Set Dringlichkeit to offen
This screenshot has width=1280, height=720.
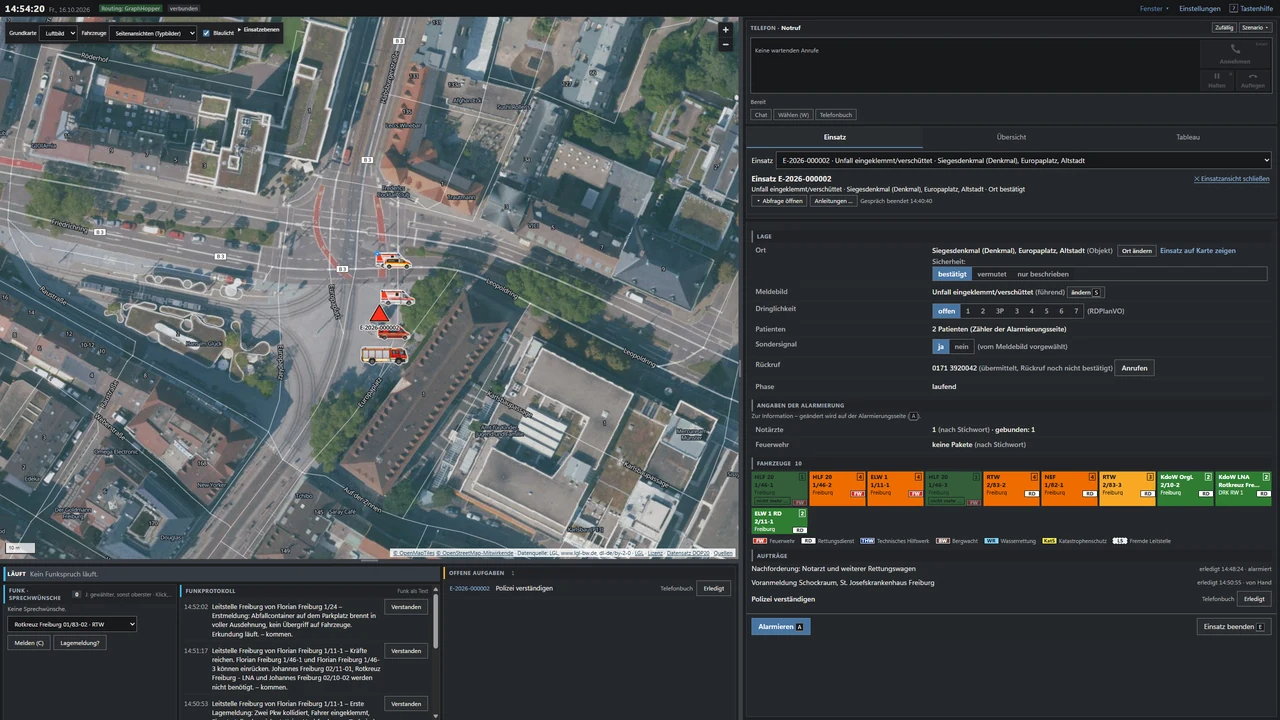(946, 311)
